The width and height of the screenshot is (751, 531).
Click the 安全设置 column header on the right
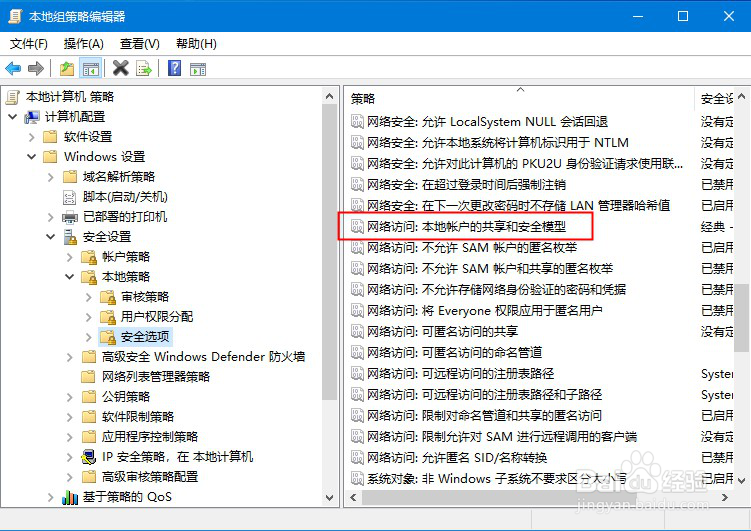[715, 99]
